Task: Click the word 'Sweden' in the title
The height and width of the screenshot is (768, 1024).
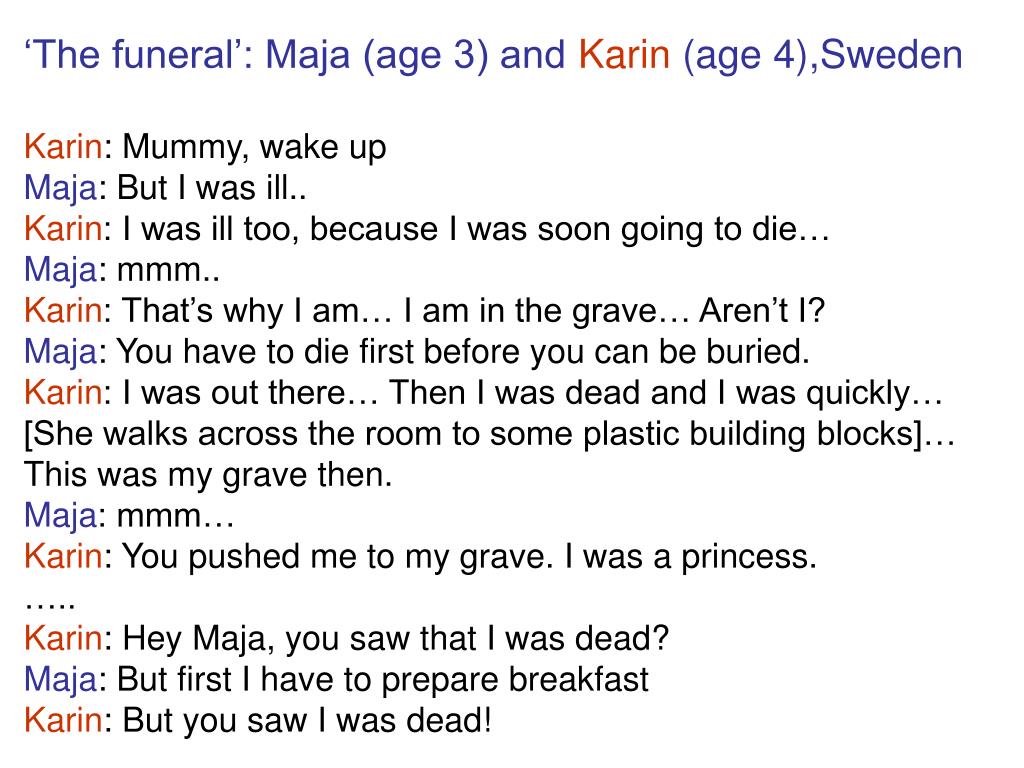Action: pos(891,54)
